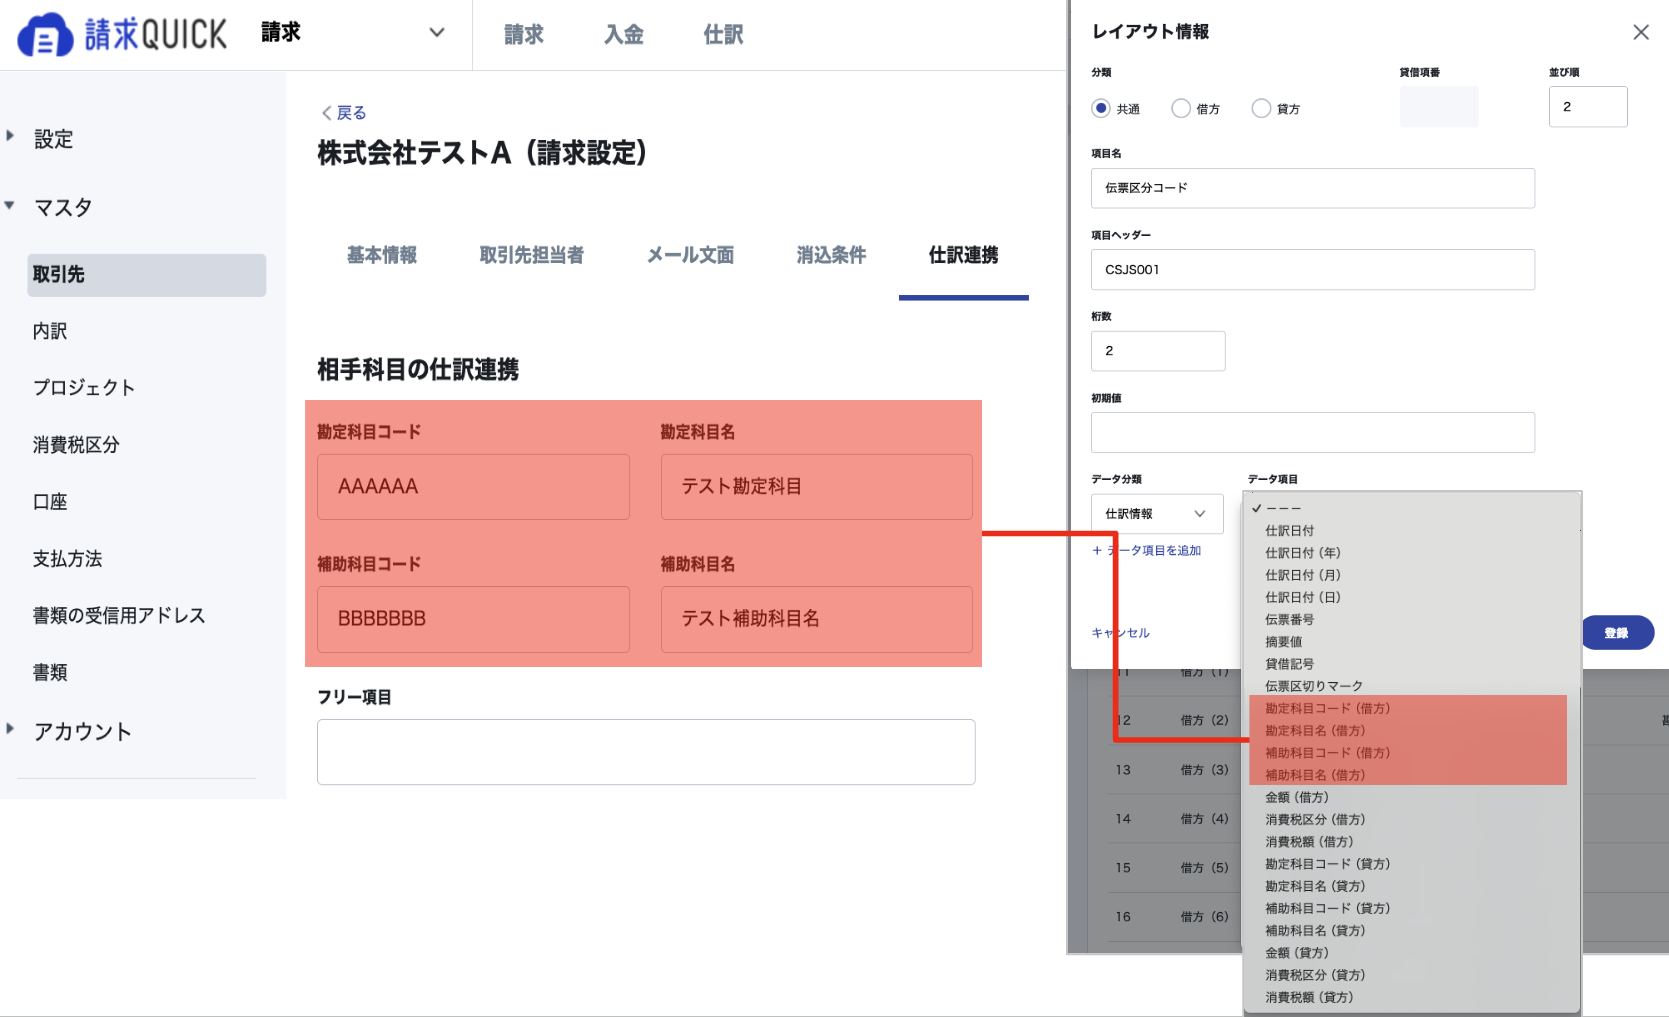Click the 戻る back chevron link
Viewport: 1669px width, 1017px height.
click(x=343, y=113)
